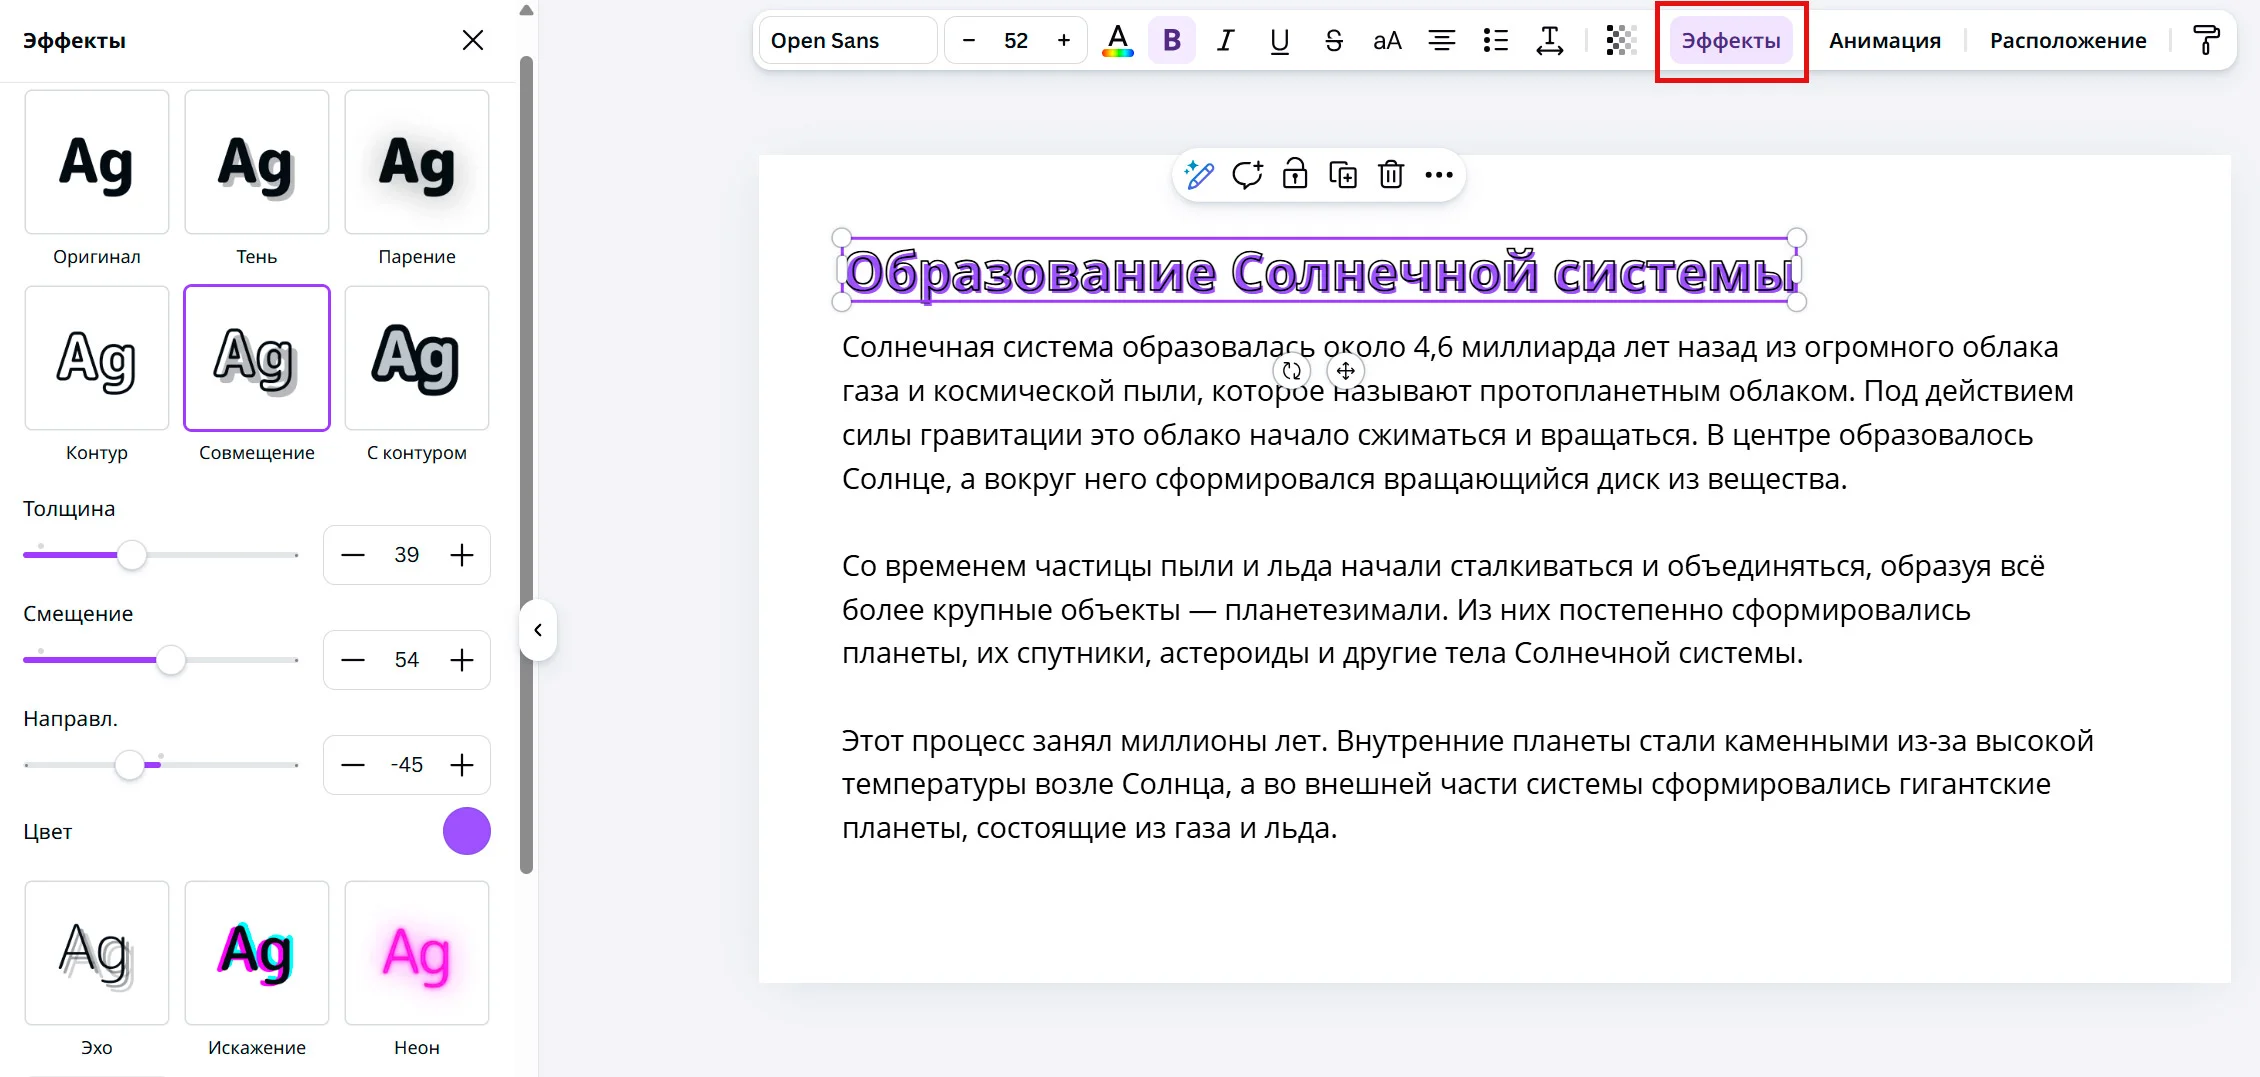Screen dimensions: 2260x1077
Task: Click the copy style paint roller icon
Action: [x=2206, y=41]
